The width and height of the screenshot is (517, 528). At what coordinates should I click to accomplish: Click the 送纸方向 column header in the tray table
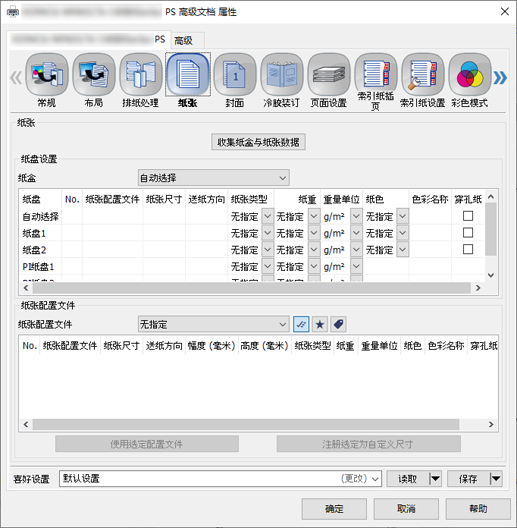(x=206, y=199)
